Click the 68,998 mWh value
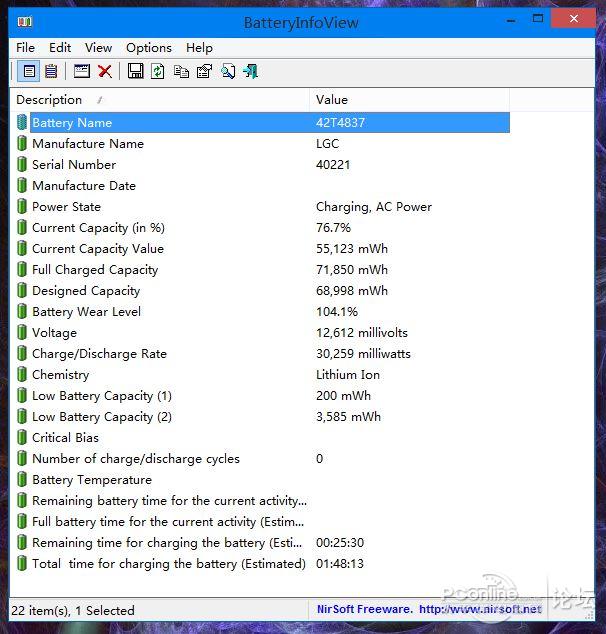Image resolution: width=606 pixels, height=634 pixels. click(x=352, y=291)
